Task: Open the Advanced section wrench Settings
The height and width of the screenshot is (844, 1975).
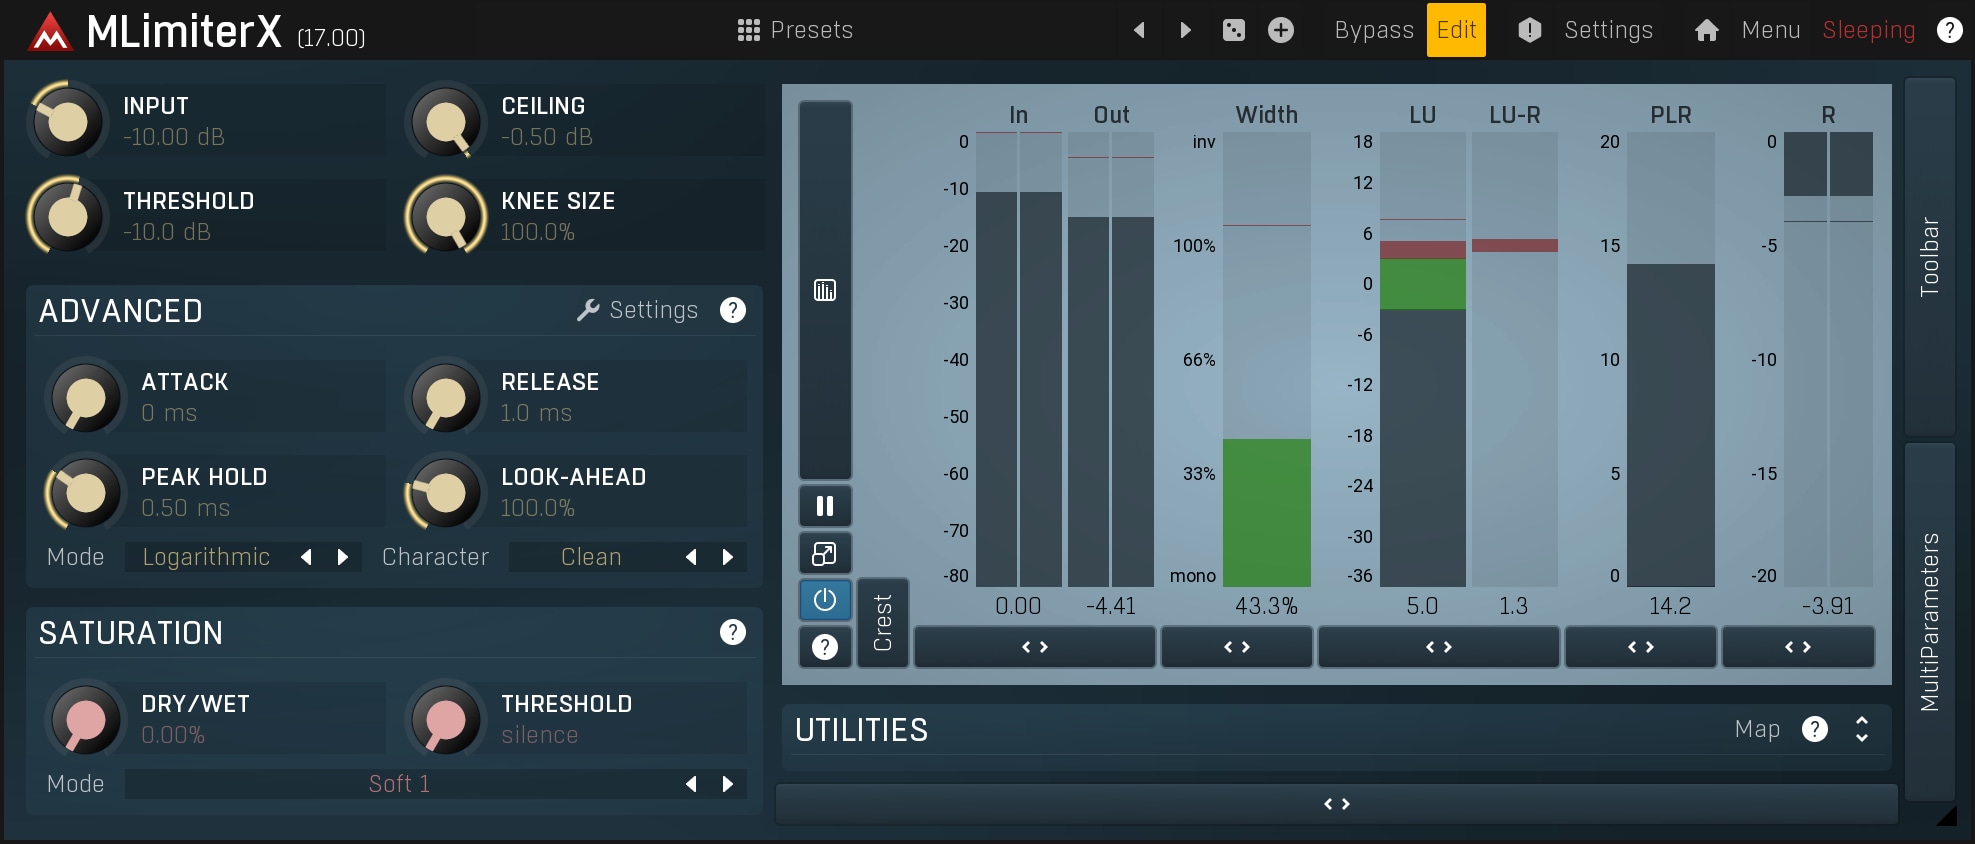Action: point(638,310)
